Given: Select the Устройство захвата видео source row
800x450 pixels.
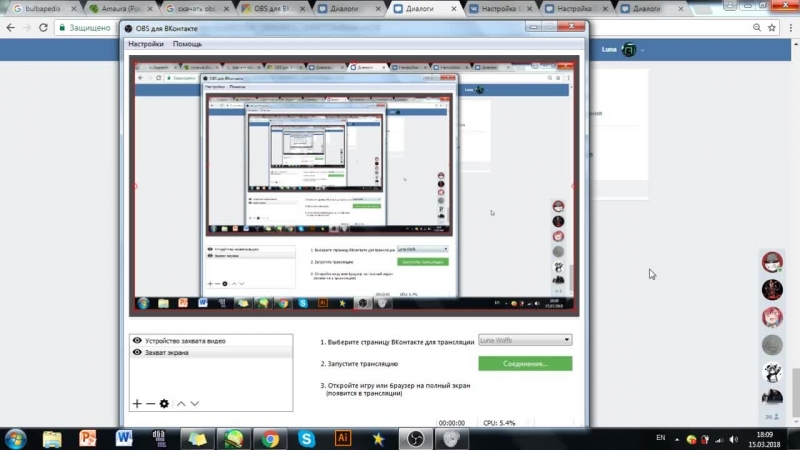Looking at the screenshot, I should pos(211,340).
